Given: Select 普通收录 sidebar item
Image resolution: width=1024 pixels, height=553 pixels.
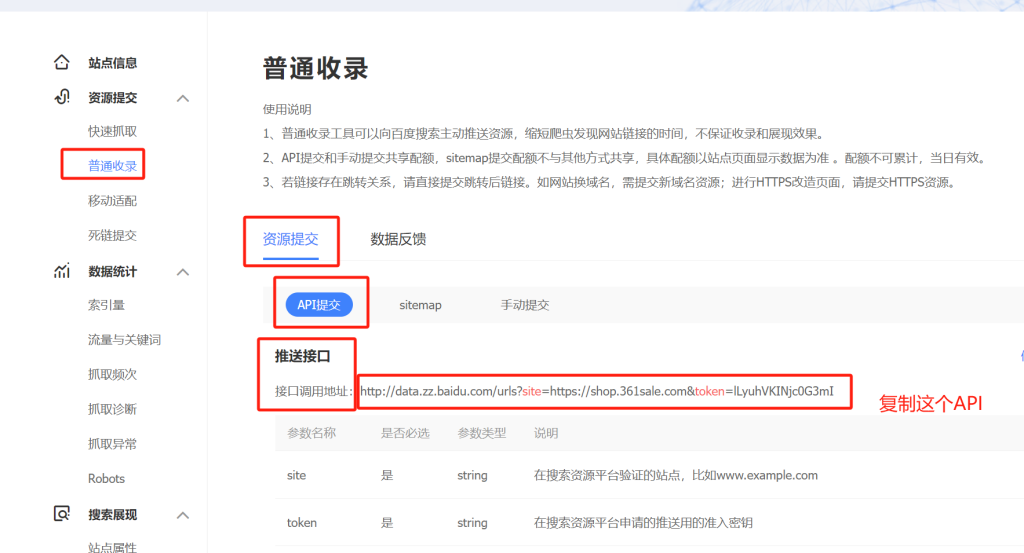Looking at the screenshot, I should click(112, 166).
